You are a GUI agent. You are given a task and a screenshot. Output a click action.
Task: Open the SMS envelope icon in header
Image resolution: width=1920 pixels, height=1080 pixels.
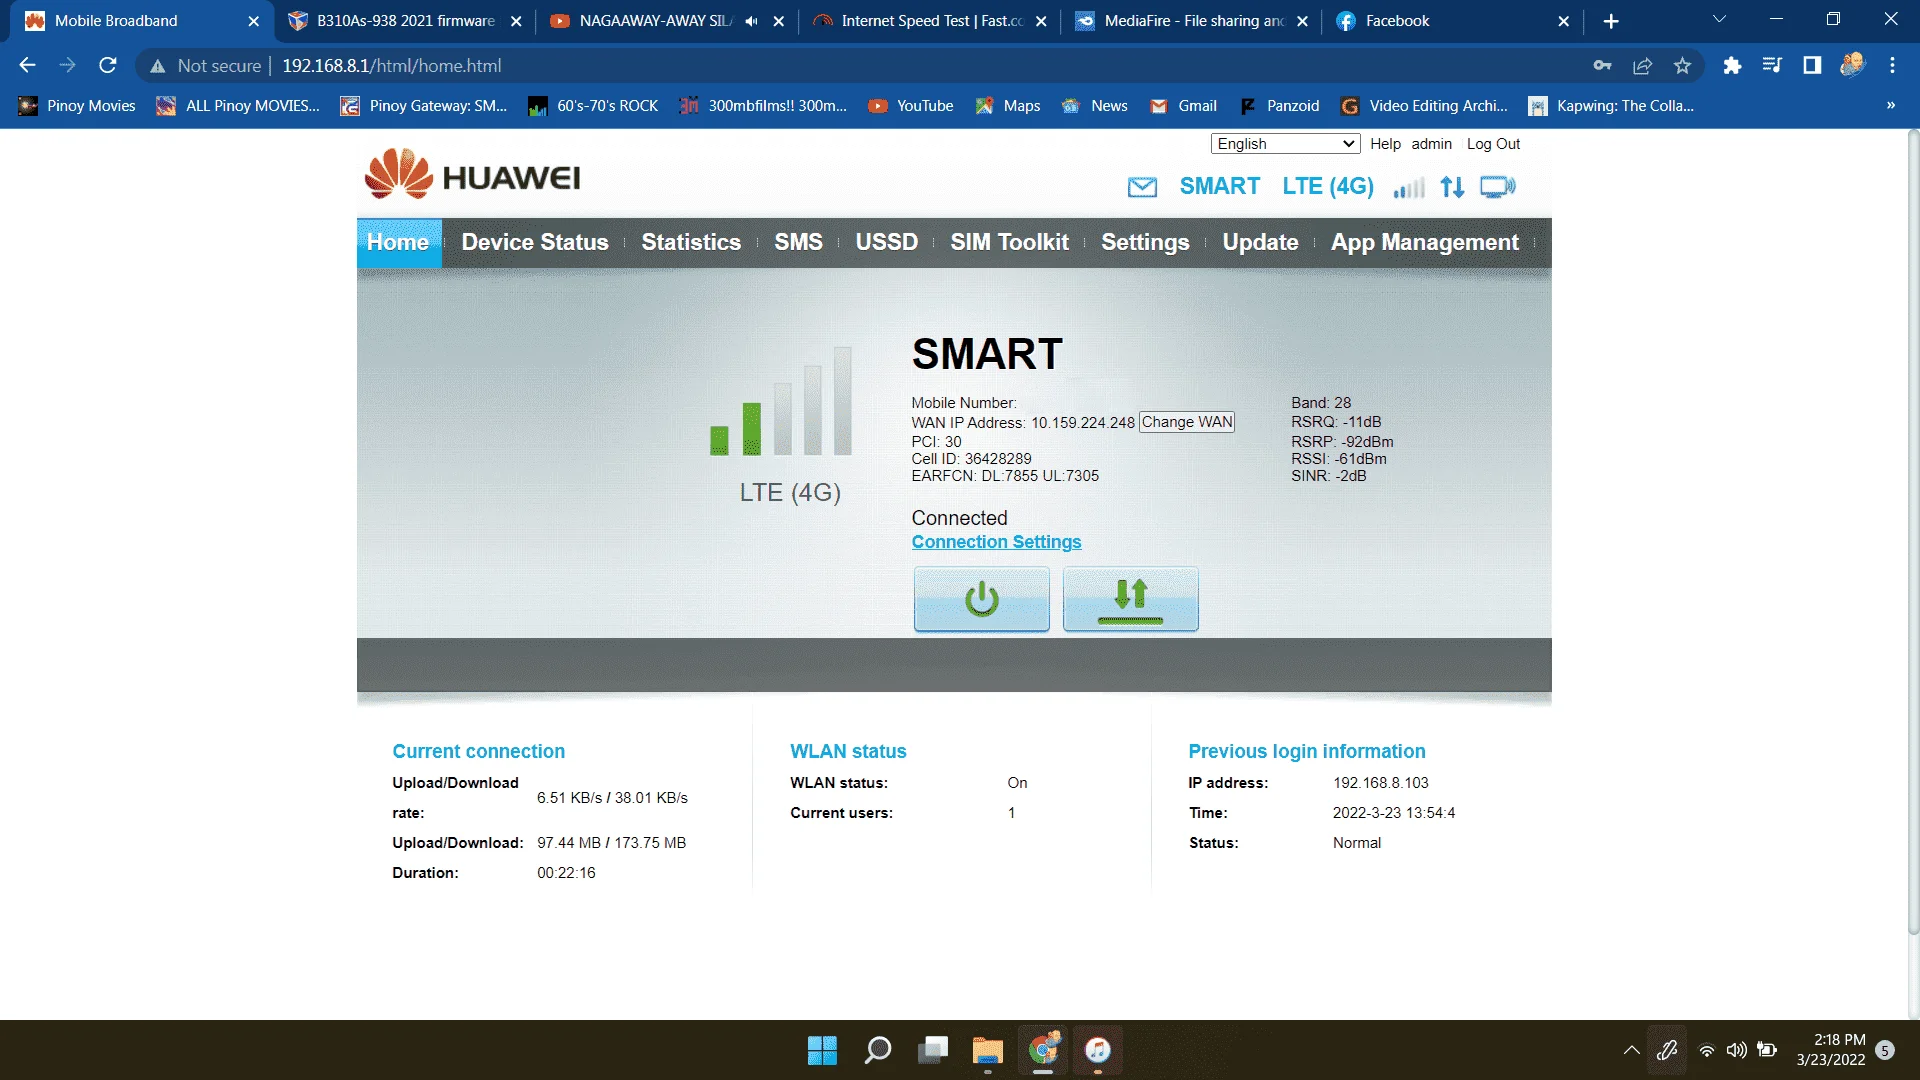[1142, 187]
